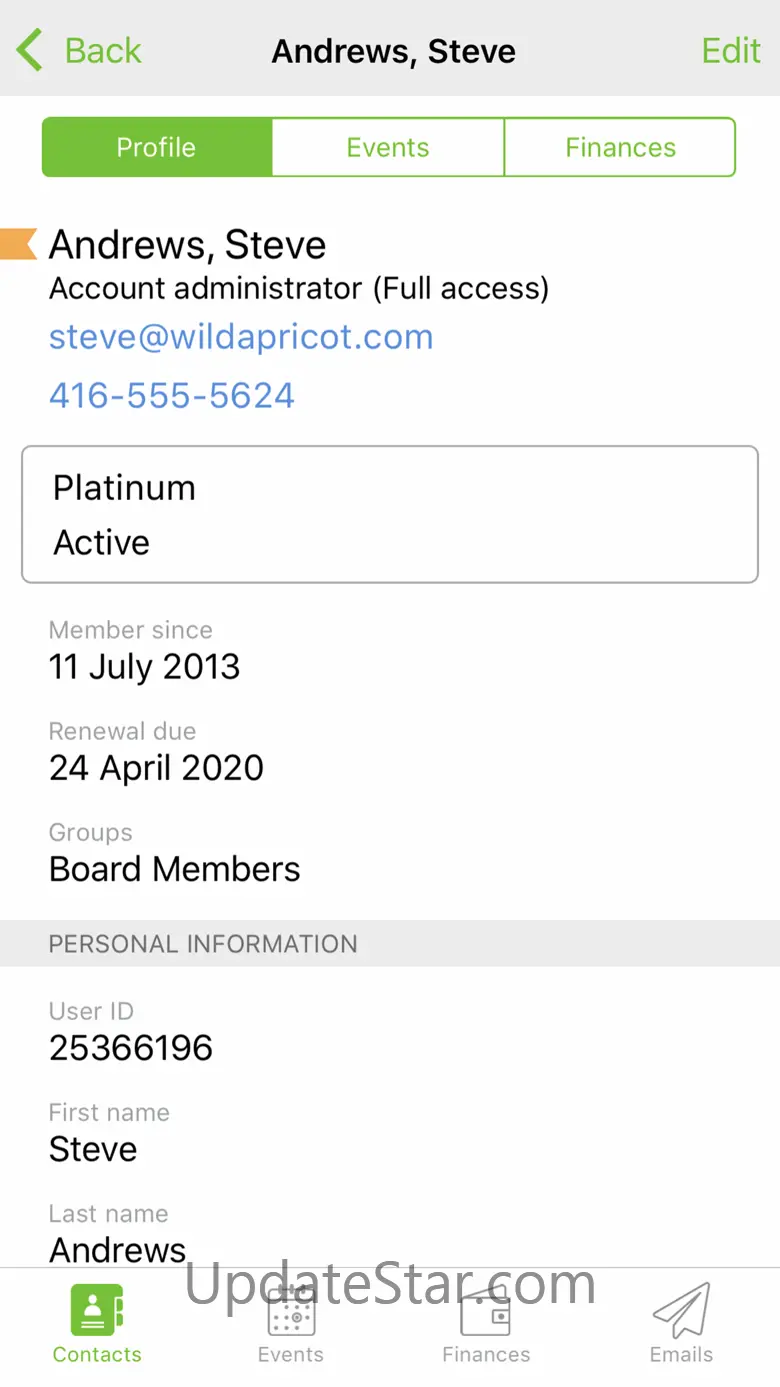Screen dimensions: 780x1387
Task: Switch to the Finances tab at top
Action: 620,148
